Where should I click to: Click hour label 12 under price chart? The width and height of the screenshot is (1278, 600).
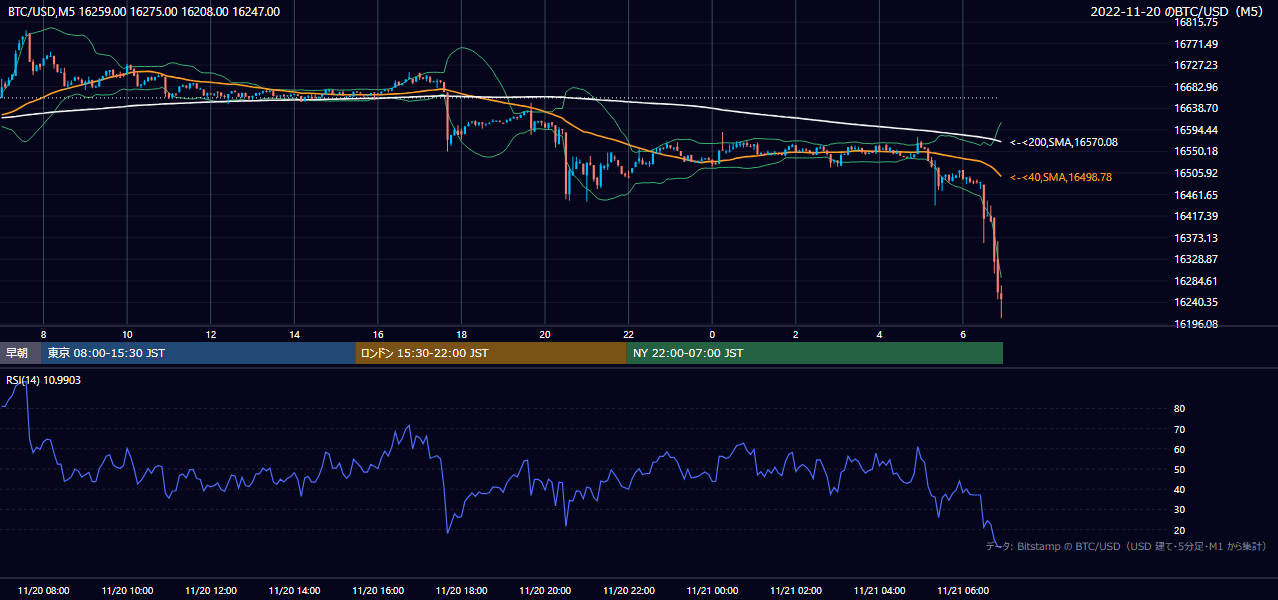click(x=211, y=334)
